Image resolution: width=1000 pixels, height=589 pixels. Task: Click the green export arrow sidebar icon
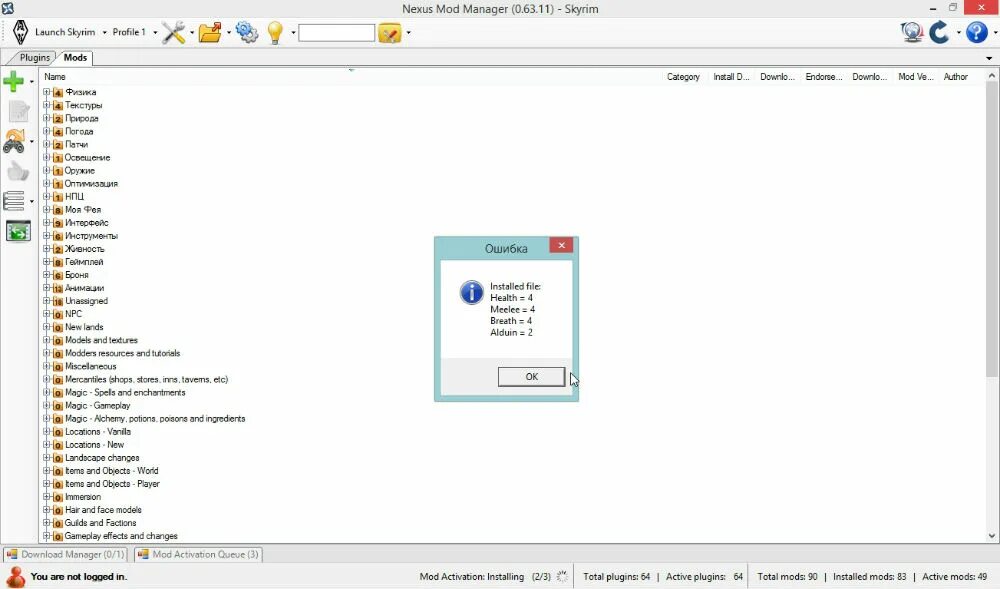tap(18, 231)
